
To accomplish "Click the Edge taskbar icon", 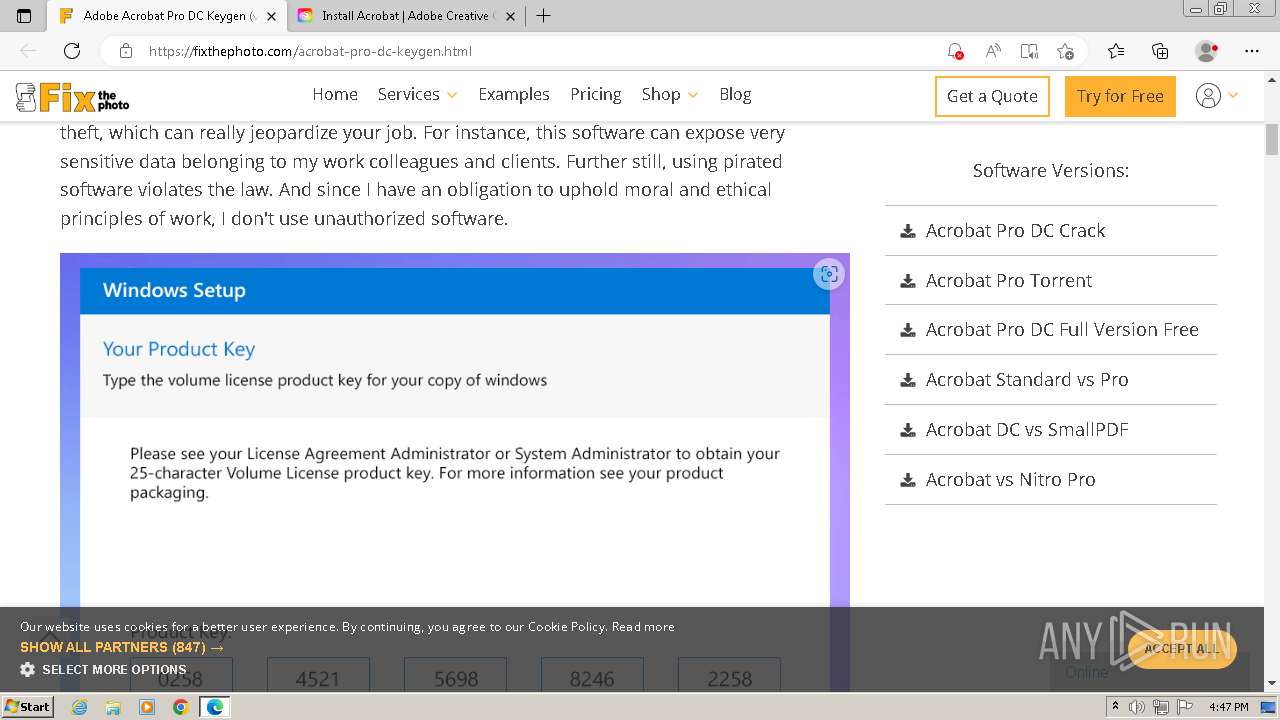I will [214, 707].
